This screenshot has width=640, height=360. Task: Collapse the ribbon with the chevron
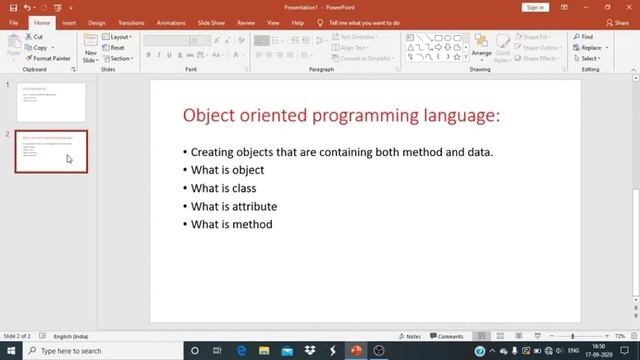tap(634, 69)
